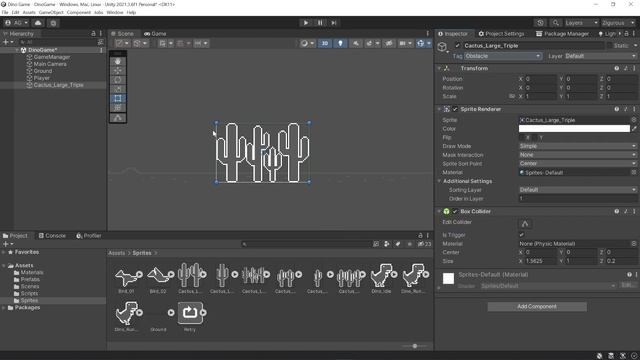Click the Edit Collider button
The width and height of the screenshot is (640, 360).
525,223
